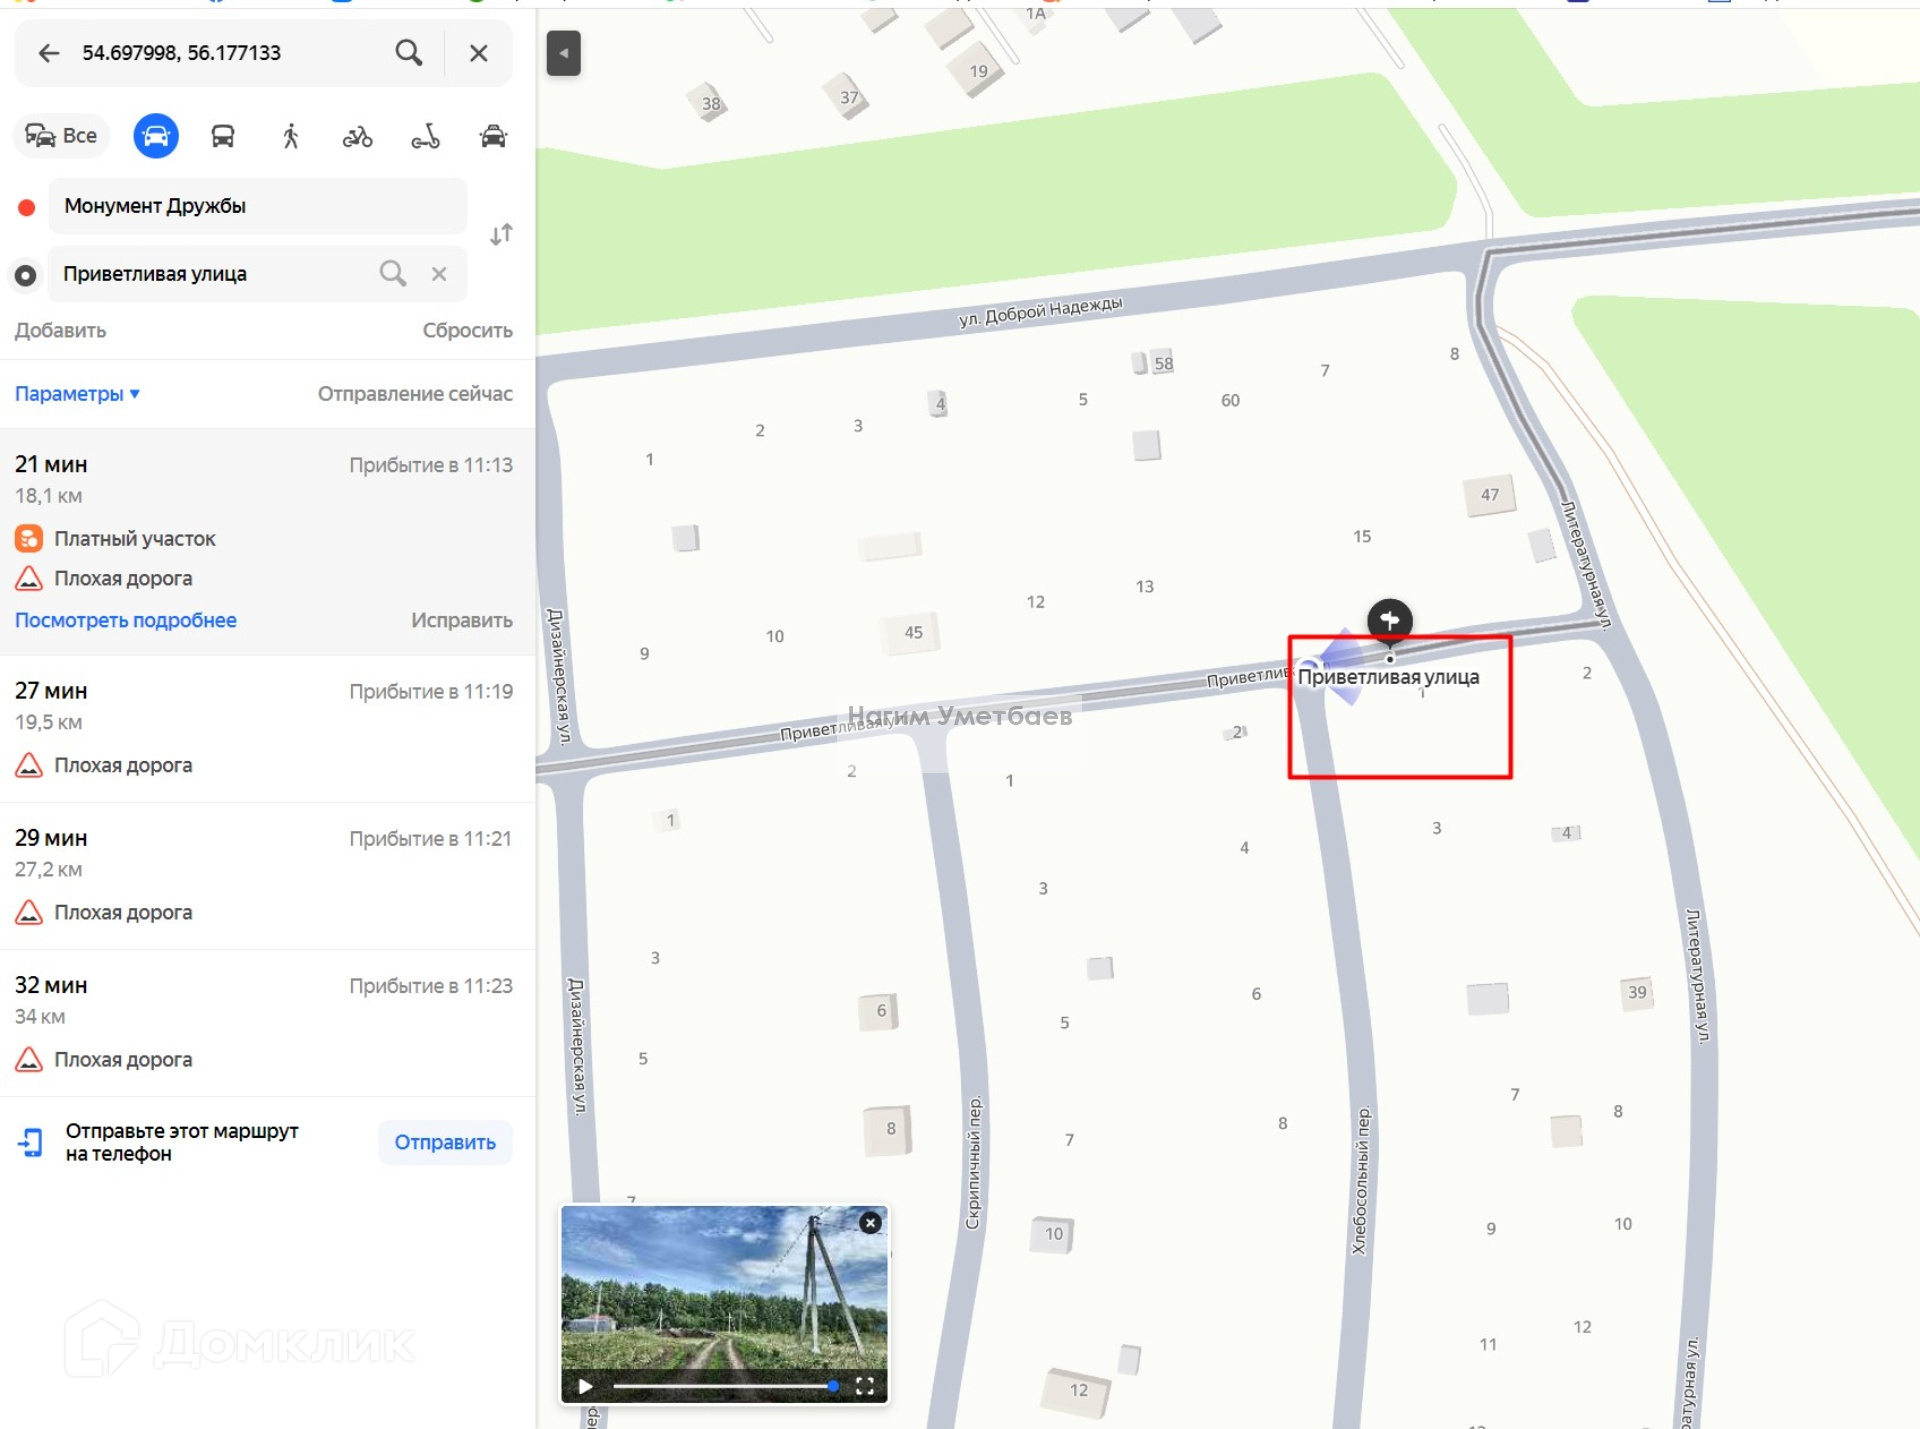Click the magnifier search icon in top bar

click(408, 53)
